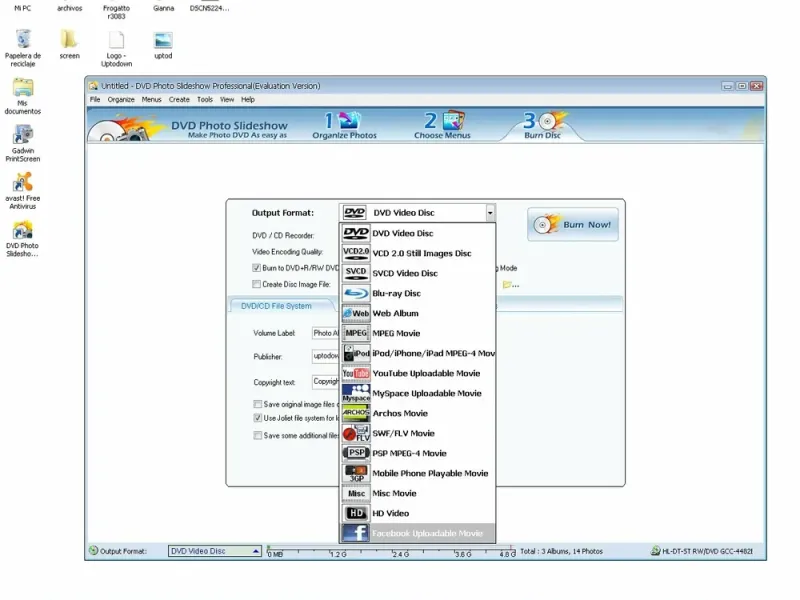The image size is (800, 600).
Task: Click the Publisher input field
Action: point(326,356)
